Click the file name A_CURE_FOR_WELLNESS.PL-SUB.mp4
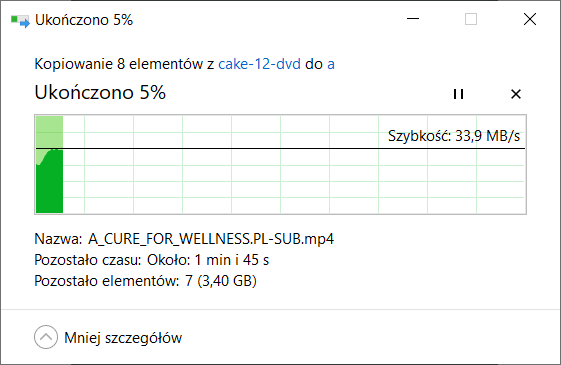561x365 pixels. tap(211, 239)
